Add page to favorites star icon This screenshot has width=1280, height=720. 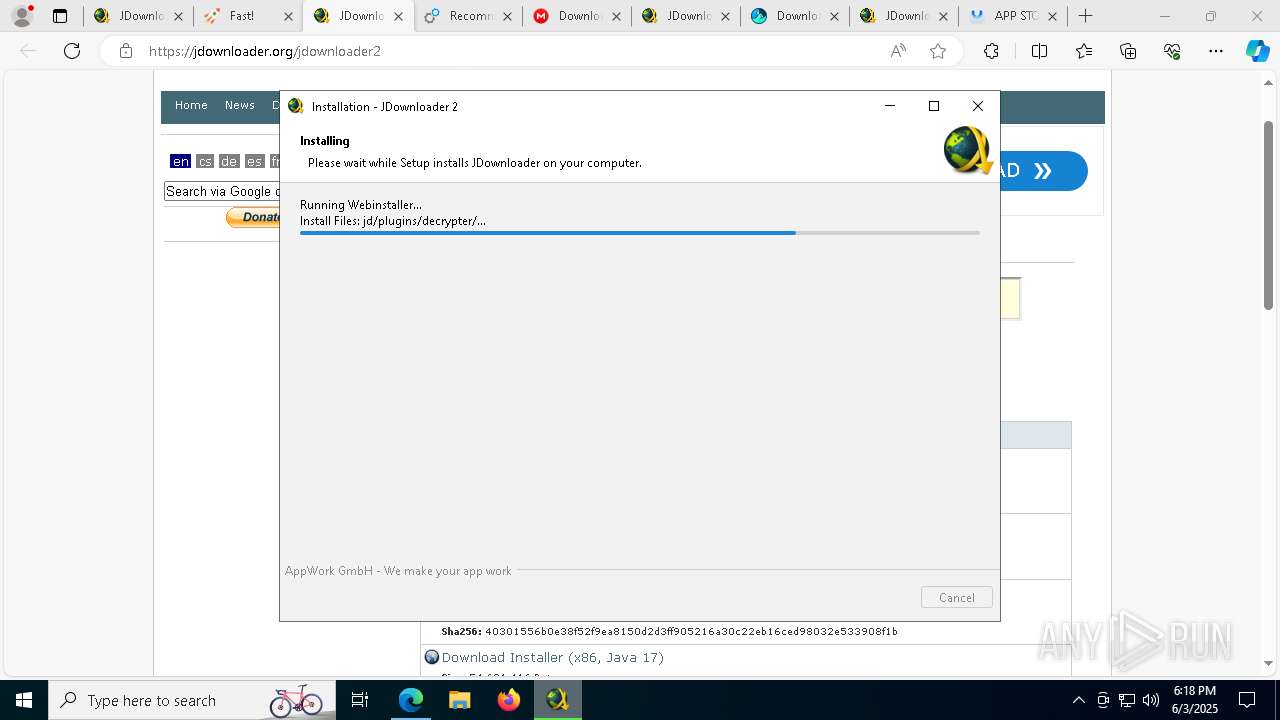pyautogui.click(x=938, y=51)
